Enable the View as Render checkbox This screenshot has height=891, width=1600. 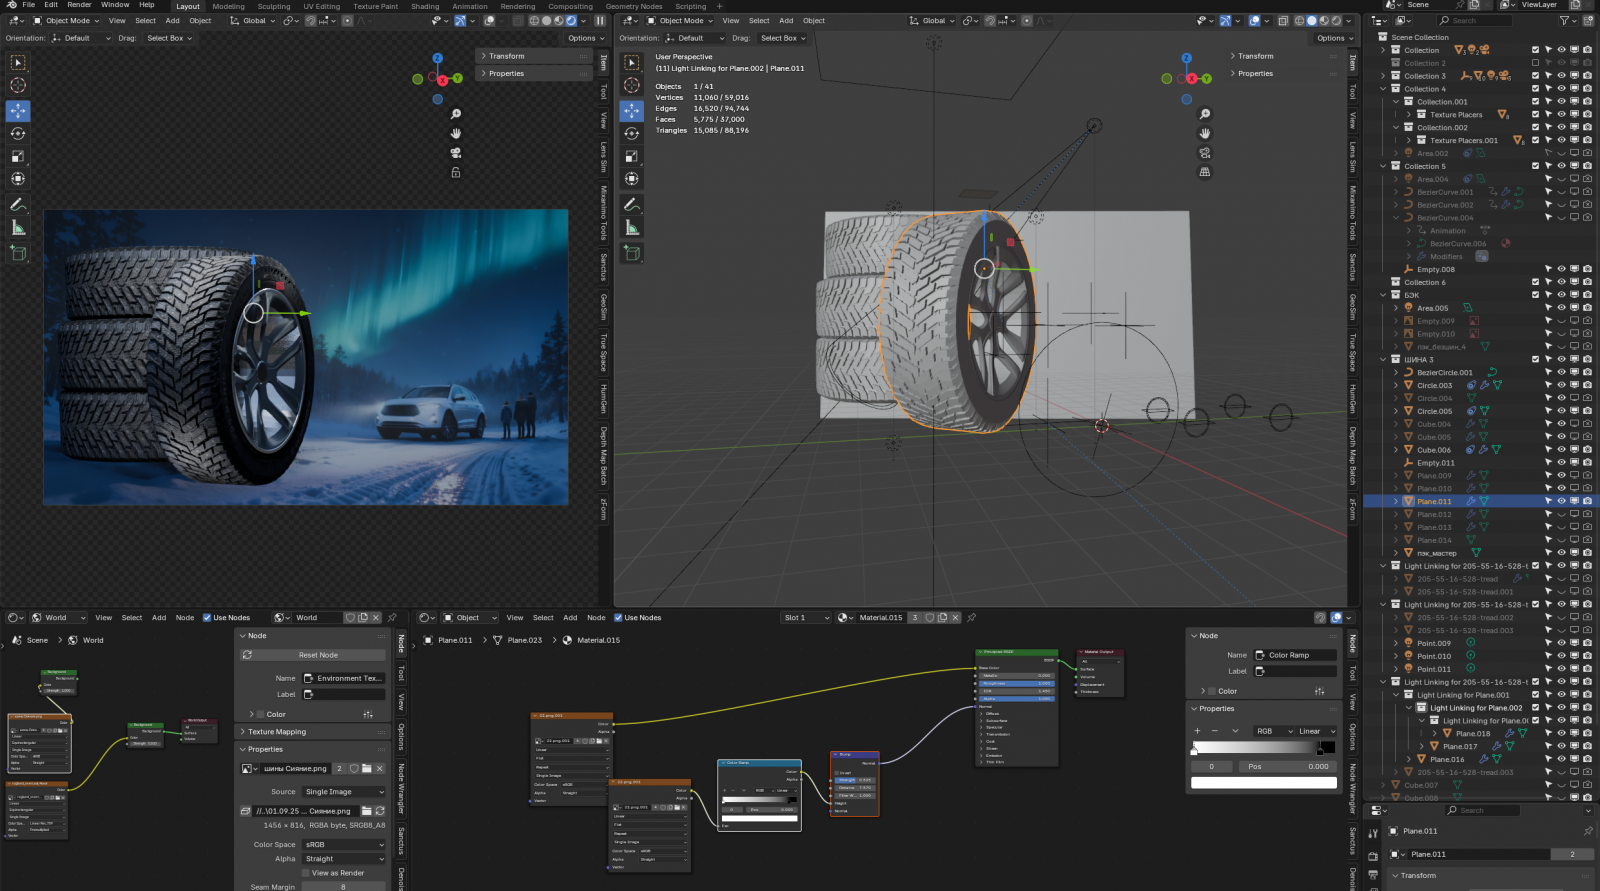306,873
